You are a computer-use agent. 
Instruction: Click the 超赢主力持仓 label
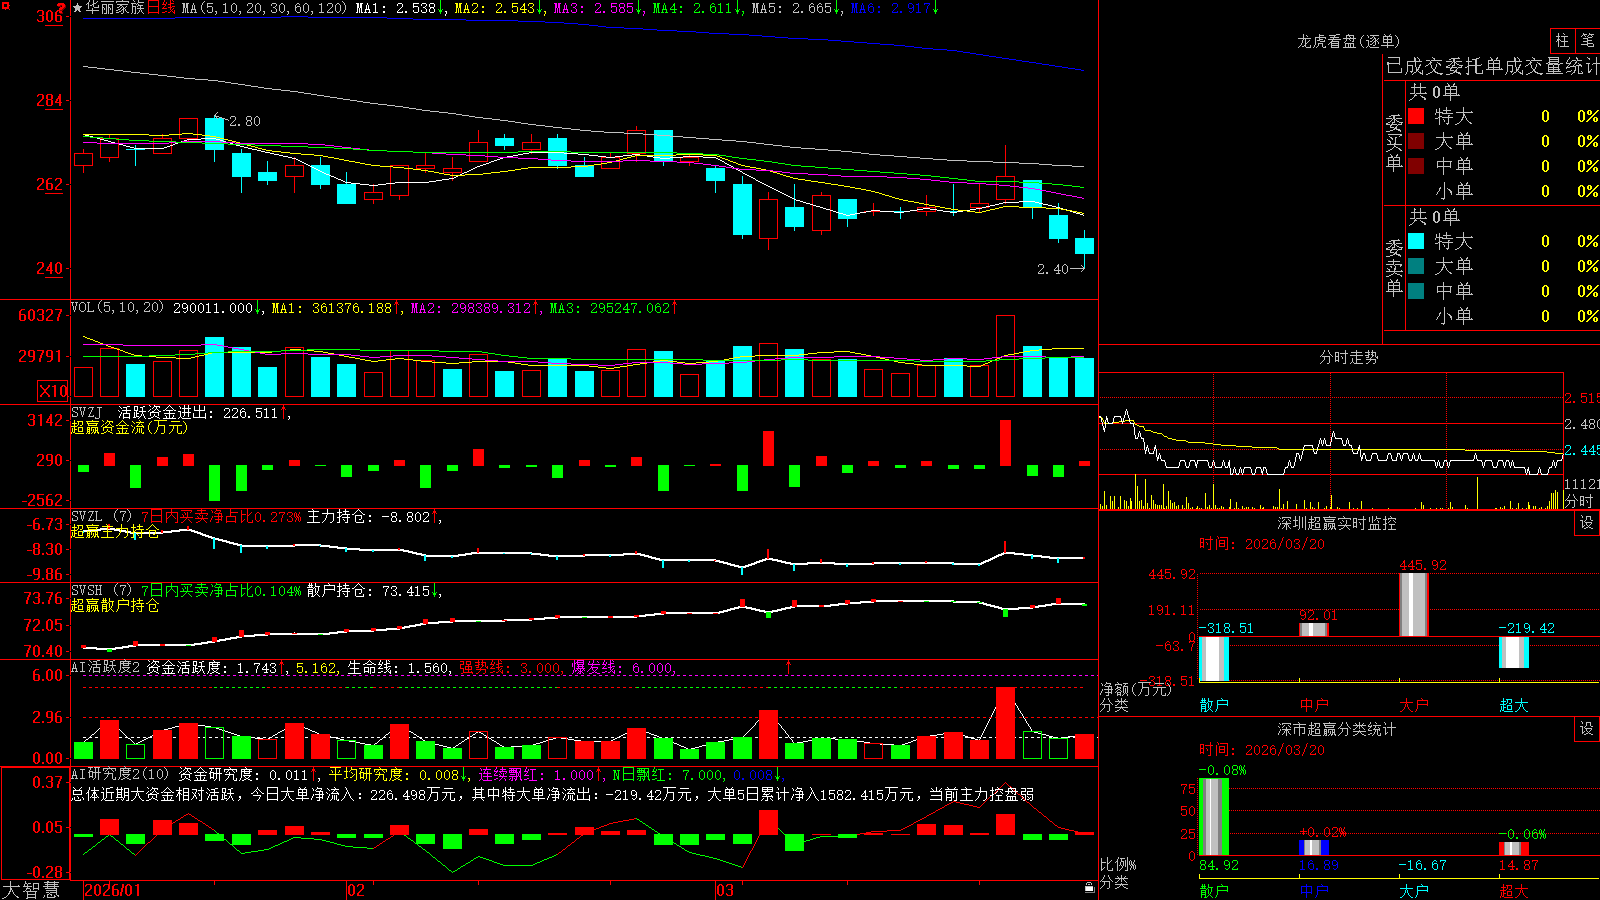pos(115,531)
